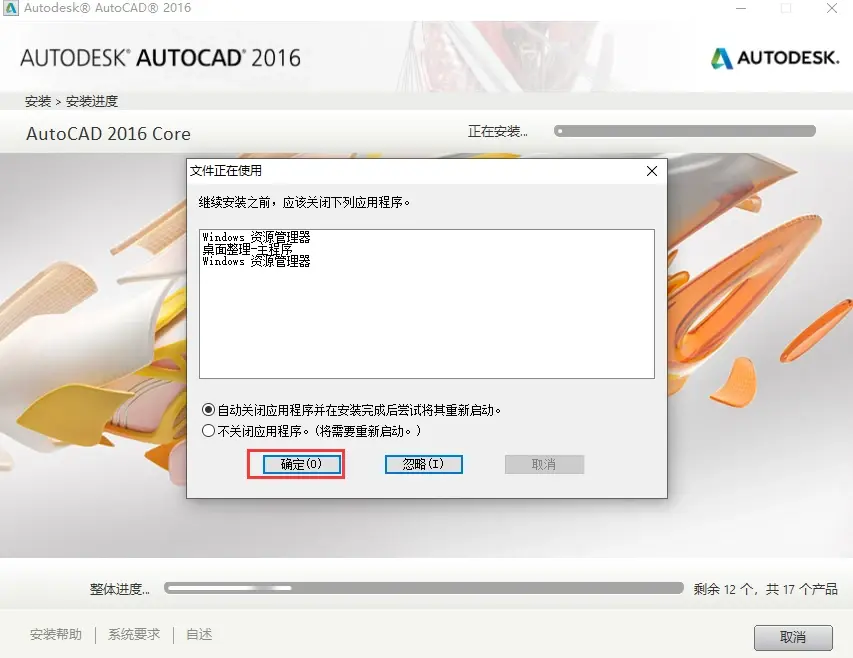Select 自动关闭应用程序 radio option

click(208, 409)
